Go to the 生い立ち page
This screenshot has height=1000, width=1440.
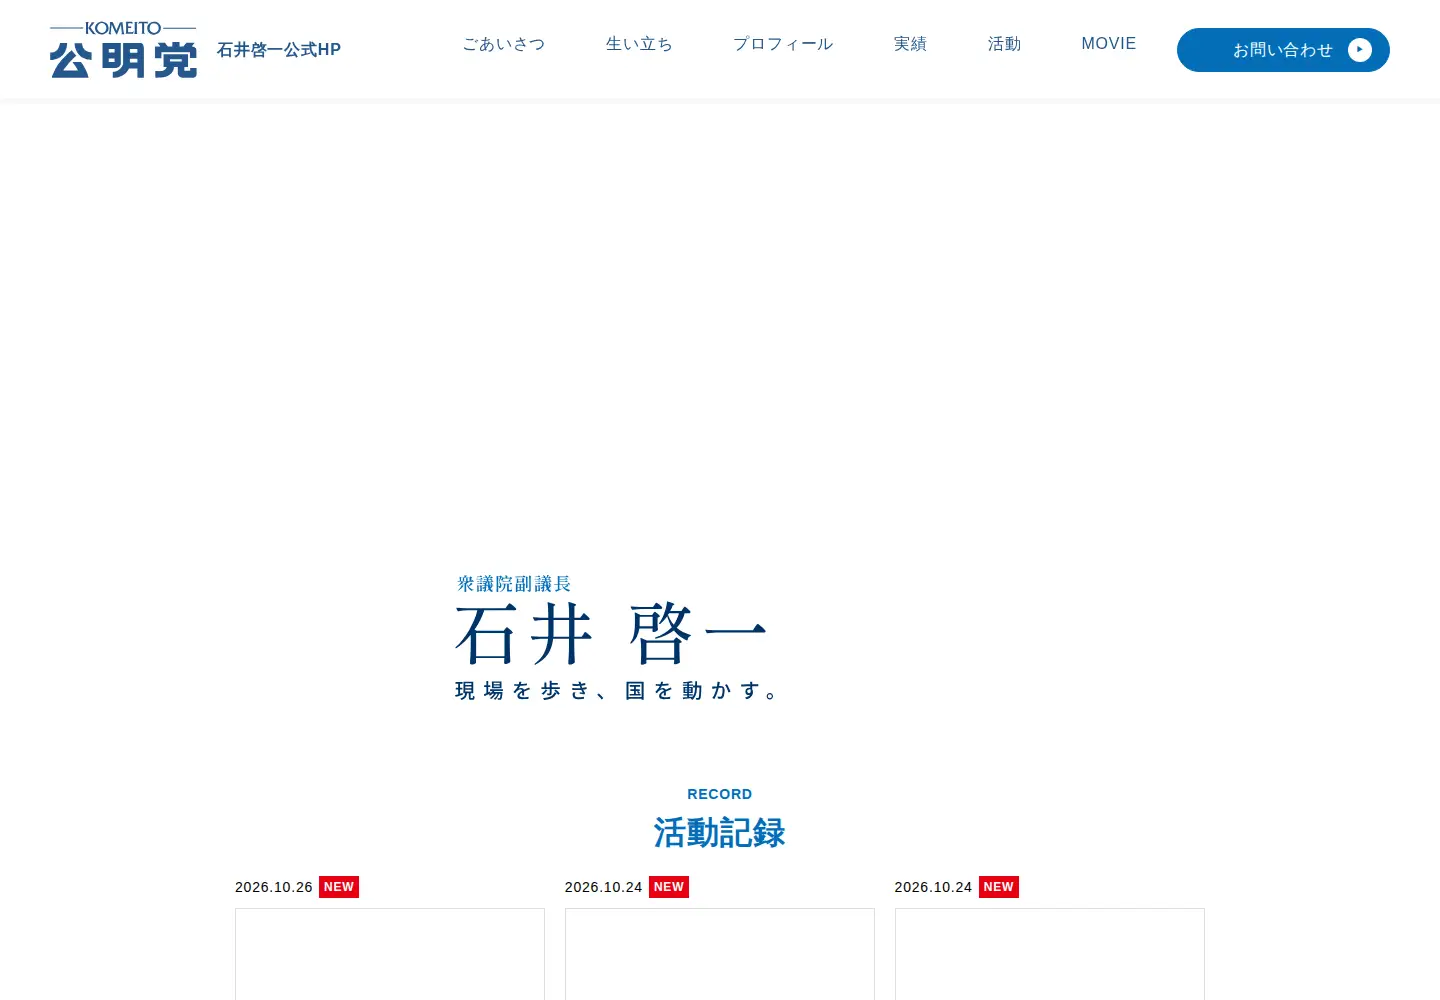(x=639, y=44)
